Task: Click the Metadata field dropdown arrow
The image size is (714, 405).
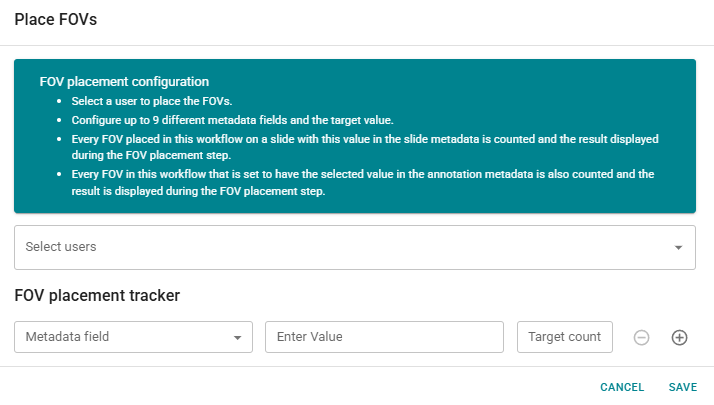Action: [x=237, y=338]
